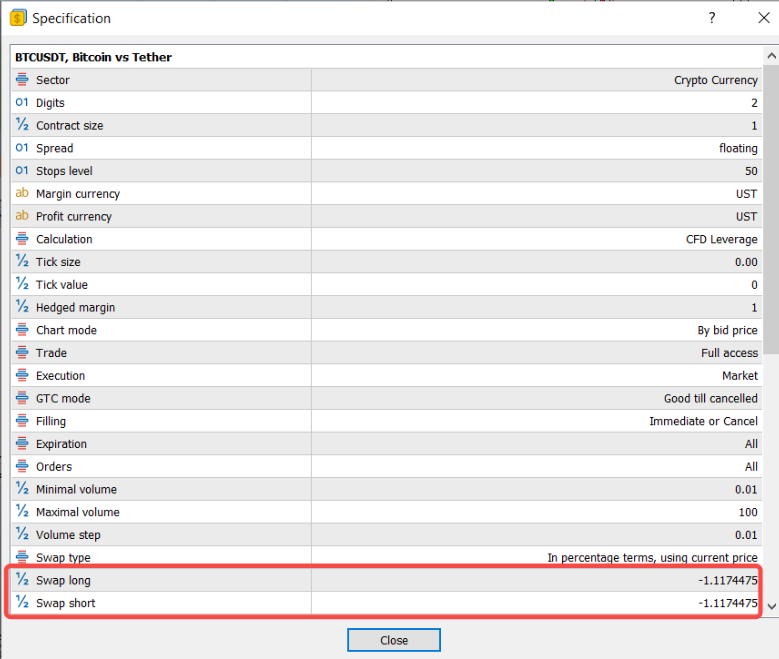
Task: Click the ½ icon beside Minimal volume
Action: [x=22, y=489]
